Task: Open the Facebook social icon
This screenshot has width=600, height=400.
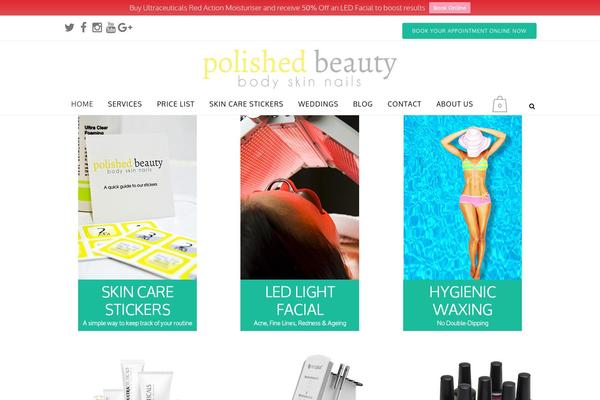Action: click(x=84, y=27)
